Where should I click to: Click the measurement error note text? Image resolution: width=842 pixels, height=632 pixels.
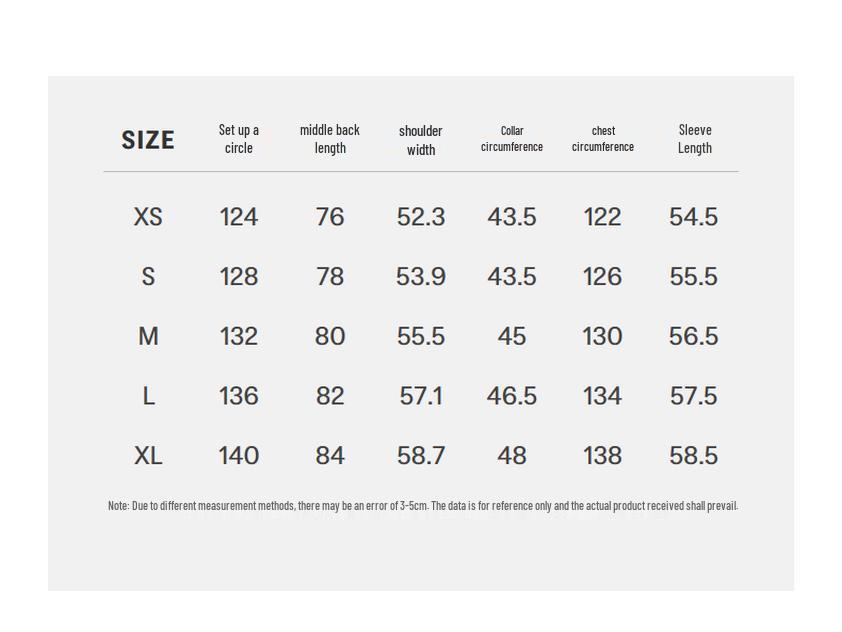click(423, 506)
